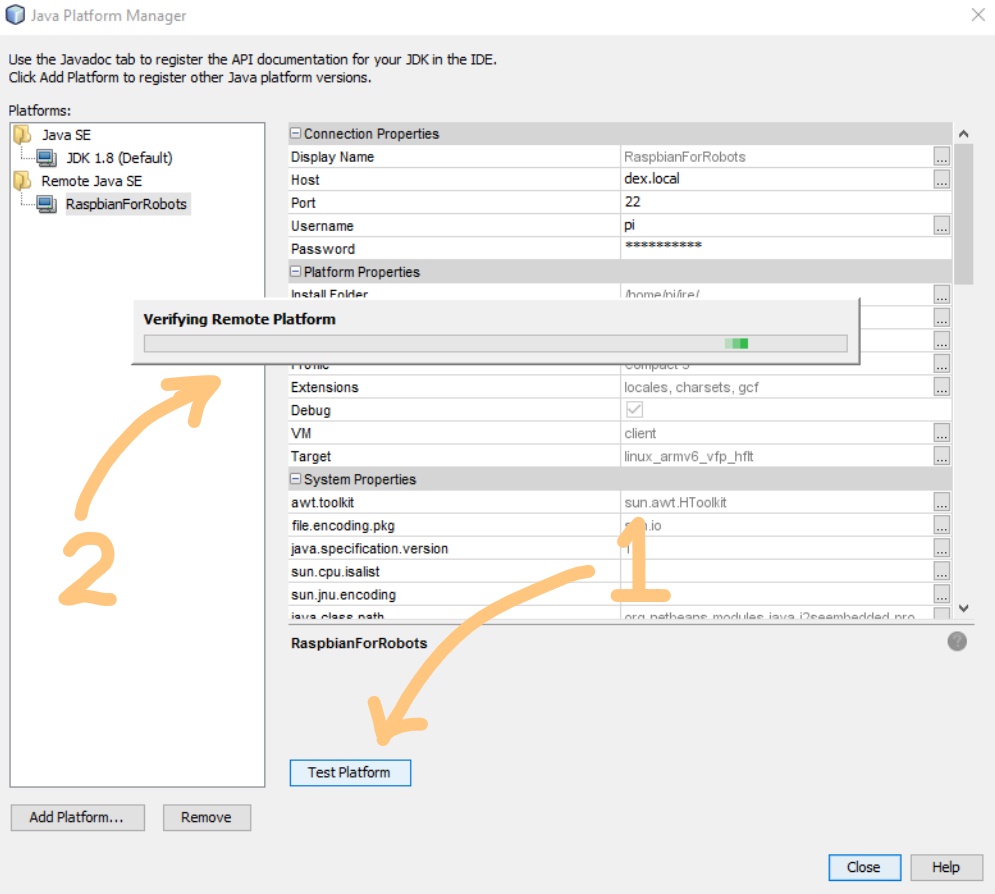Image resolution: width=995 pixels, height=894 pixels.
Task: Click the Target value linux_armv6_vfp_hflt
Action: [689, 456]
